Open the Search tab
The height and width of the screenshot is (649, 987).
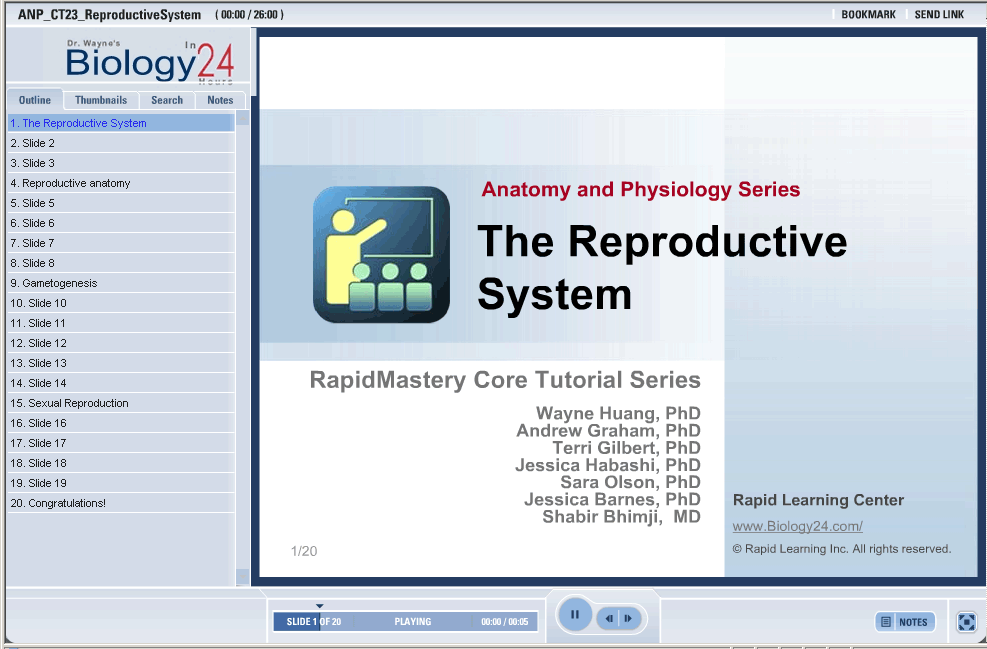click(167, 100)
